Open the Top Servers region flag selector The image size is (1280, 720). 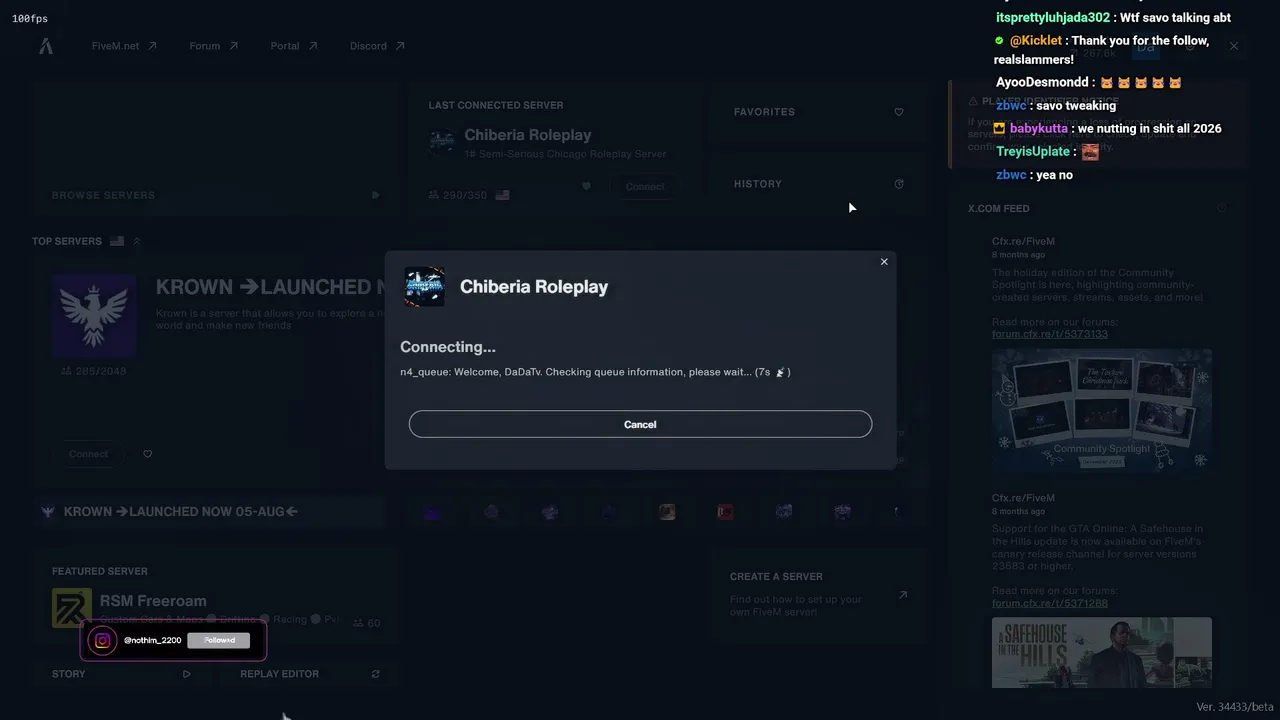[x=117, y=241]
